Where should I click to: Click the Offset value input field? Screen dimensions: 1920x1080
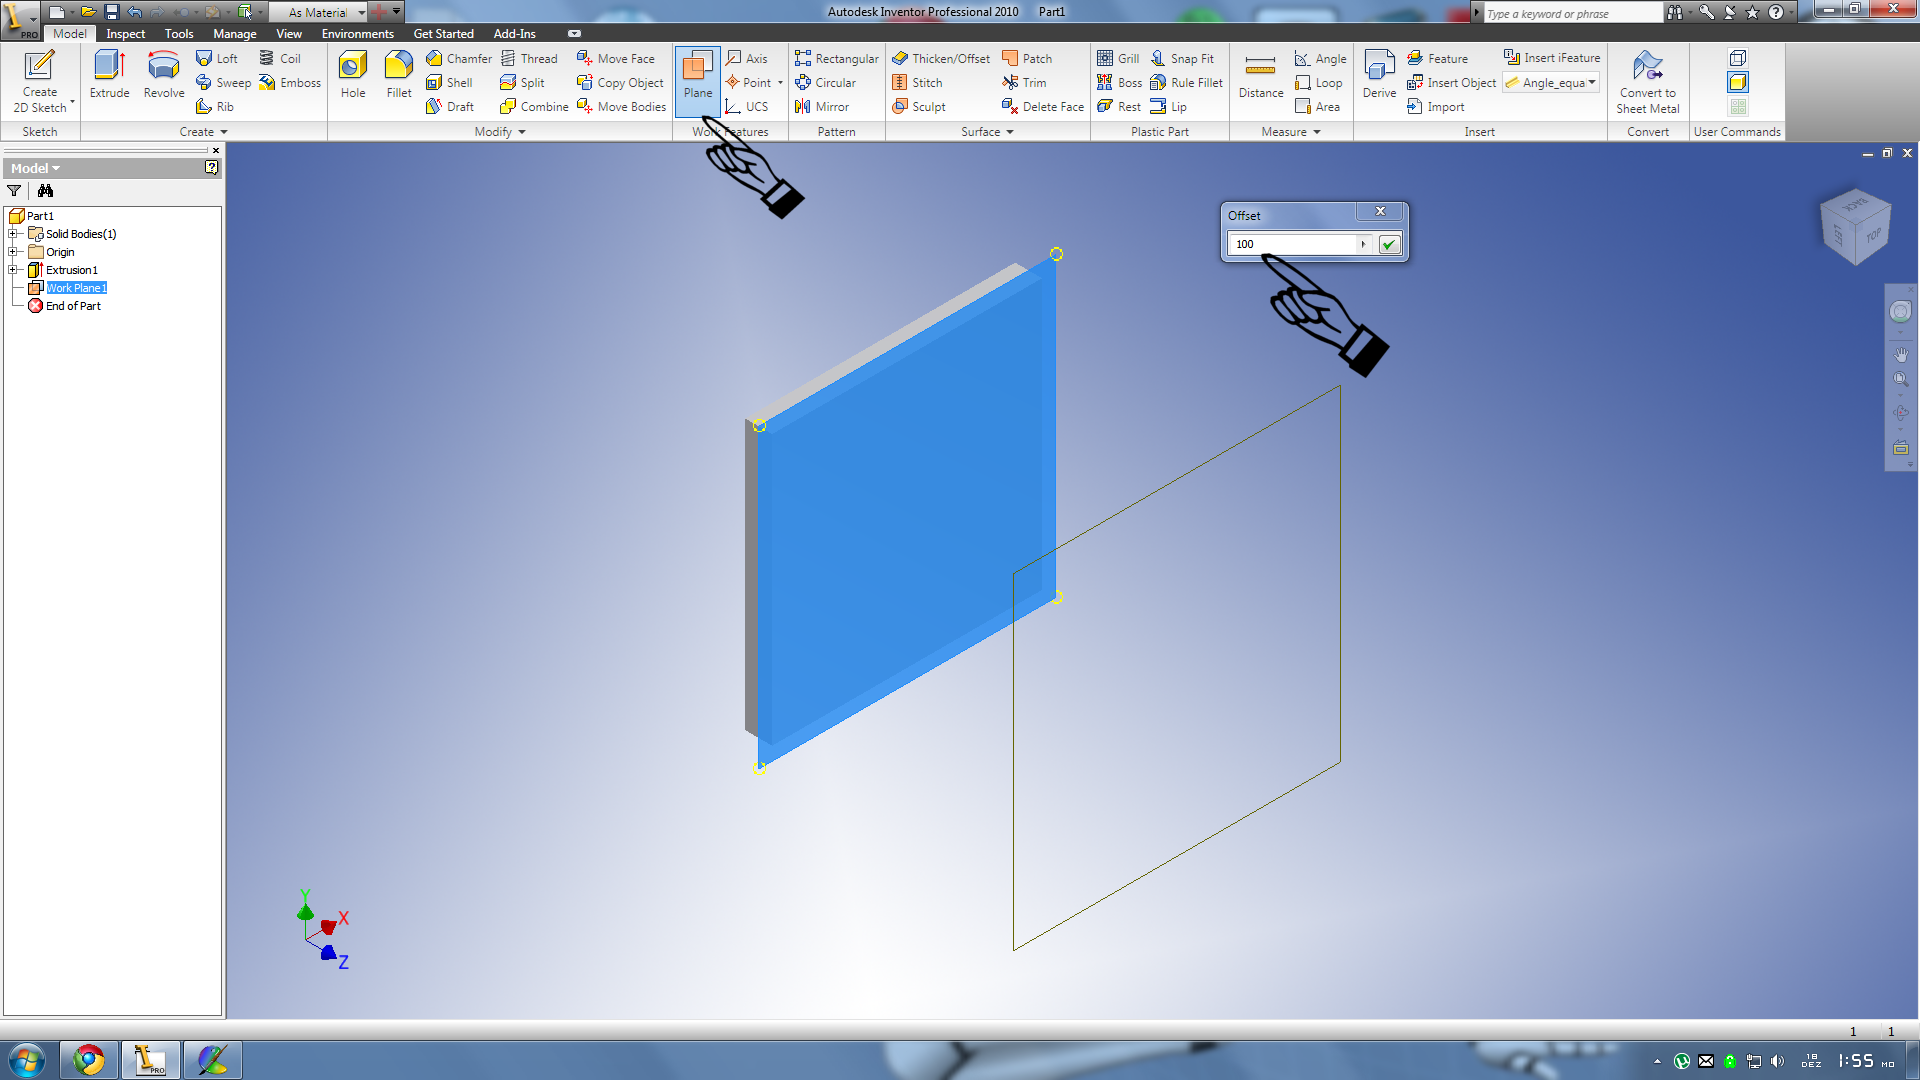coord(1290,244)
